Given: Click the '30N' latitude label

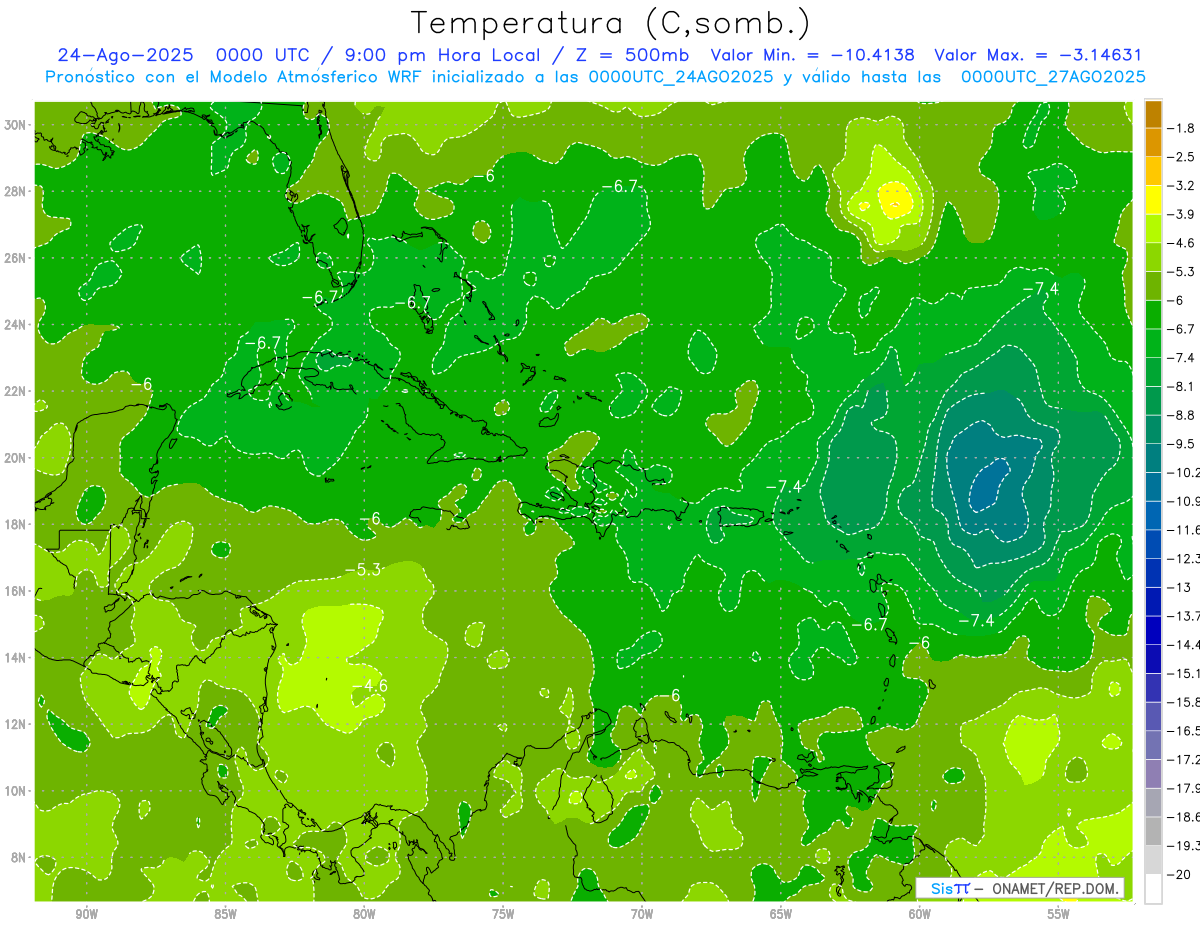Looking at the screenshot, I should tap(15, 125).
